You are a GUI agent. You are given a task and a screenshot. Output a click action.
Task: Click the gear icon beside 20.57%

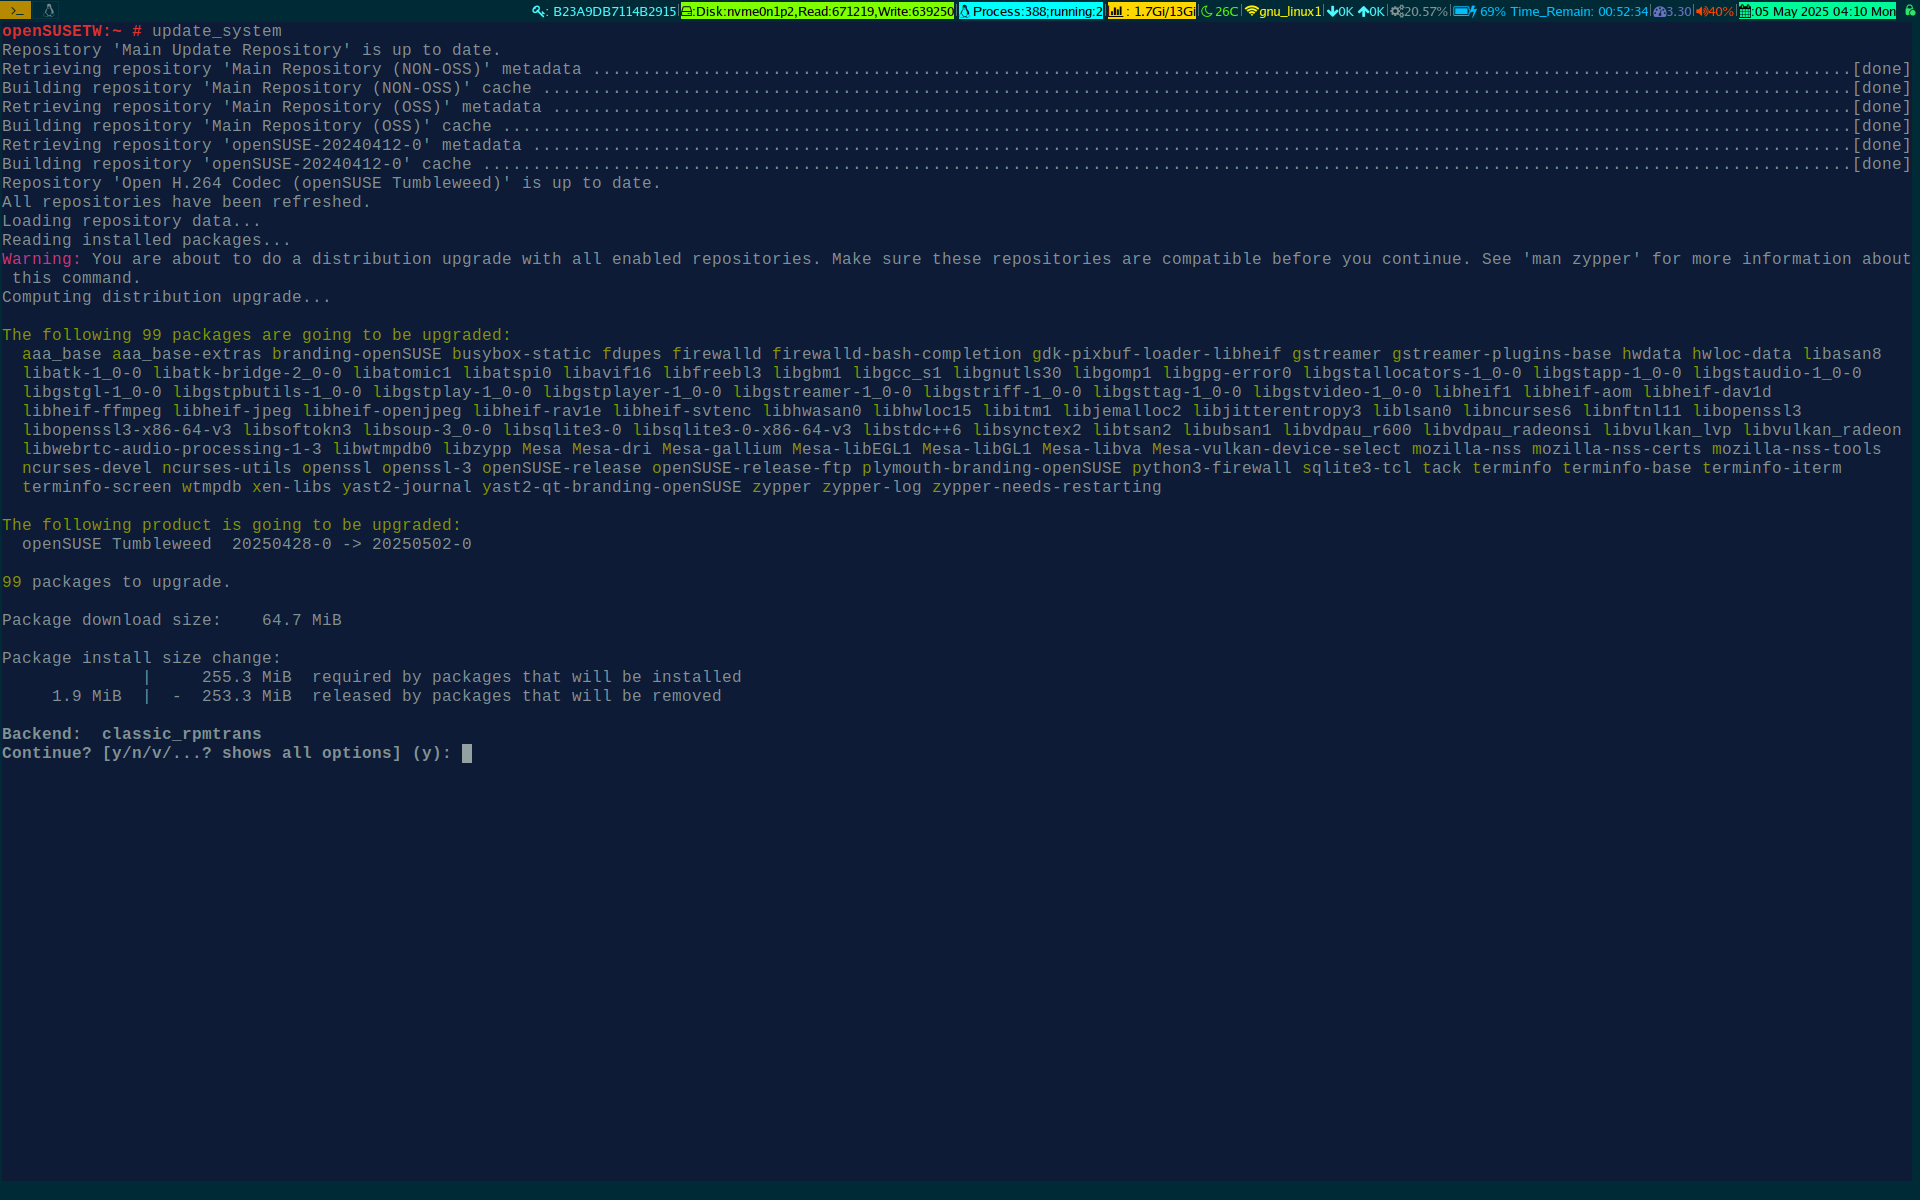coord(1397,12)
